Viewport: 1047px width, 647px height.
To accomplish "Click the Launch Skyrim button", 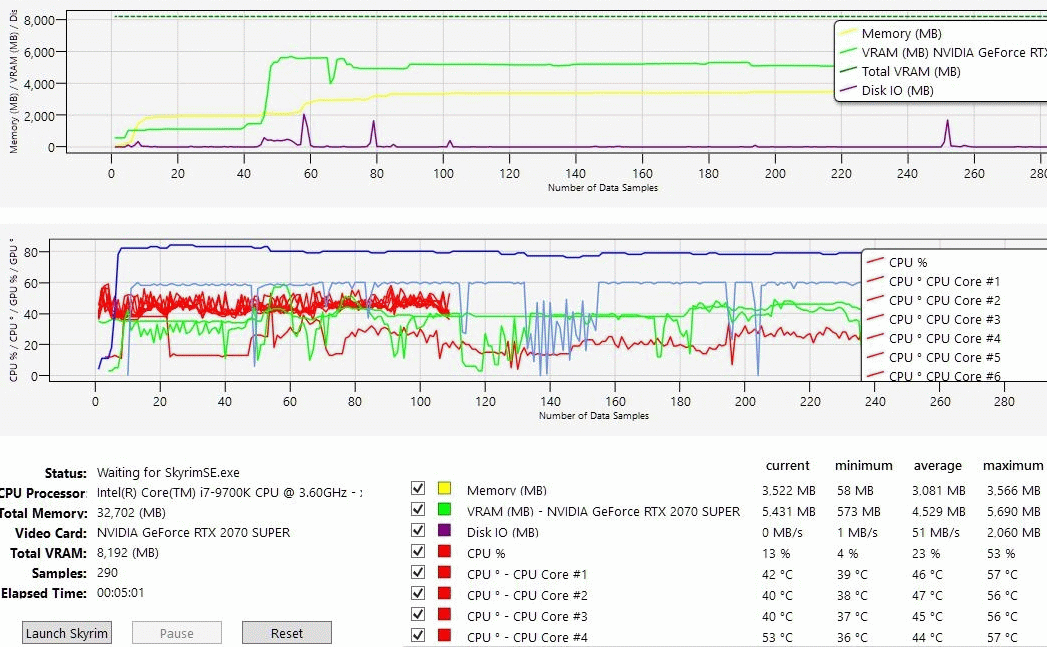I will click(66, 633).
